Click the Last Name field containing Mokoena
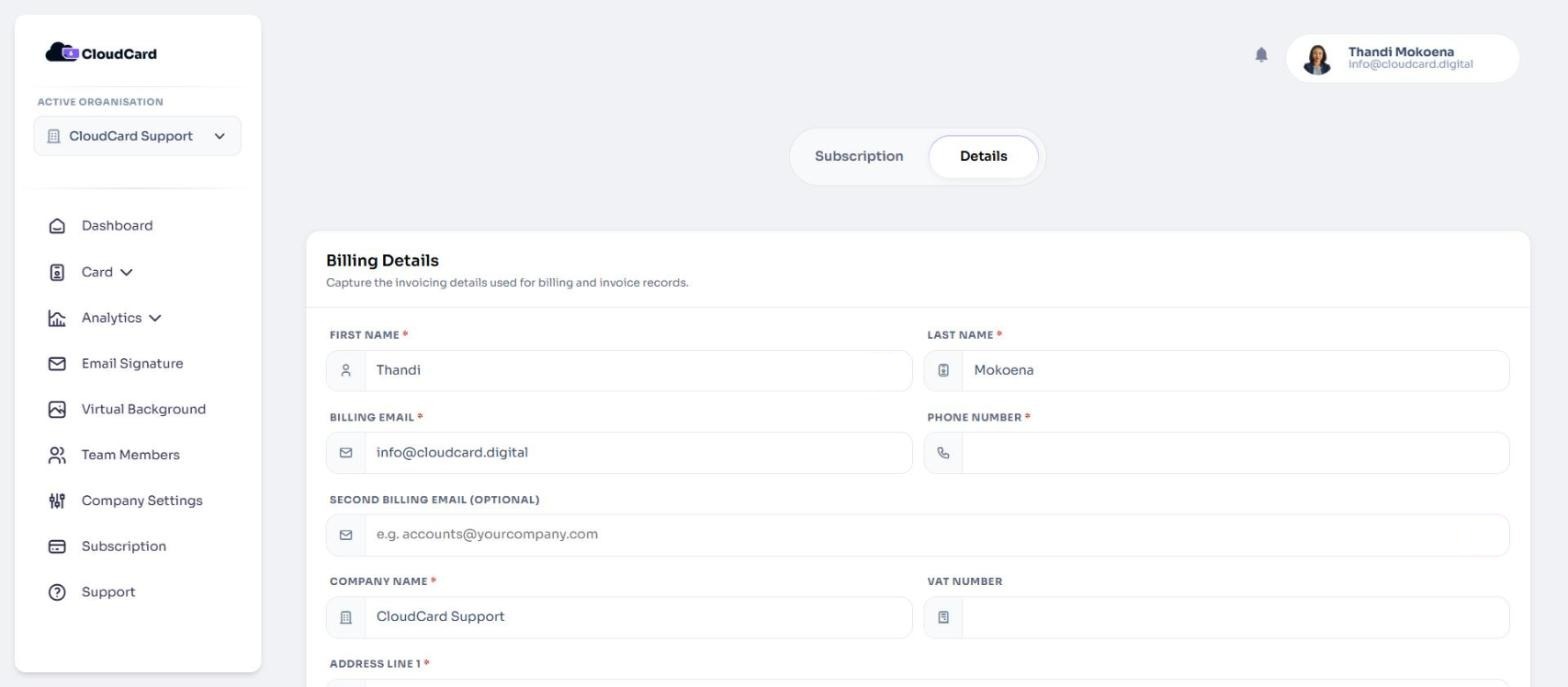Viewport: 1568px width, 687px height. tap(1235, 371)
